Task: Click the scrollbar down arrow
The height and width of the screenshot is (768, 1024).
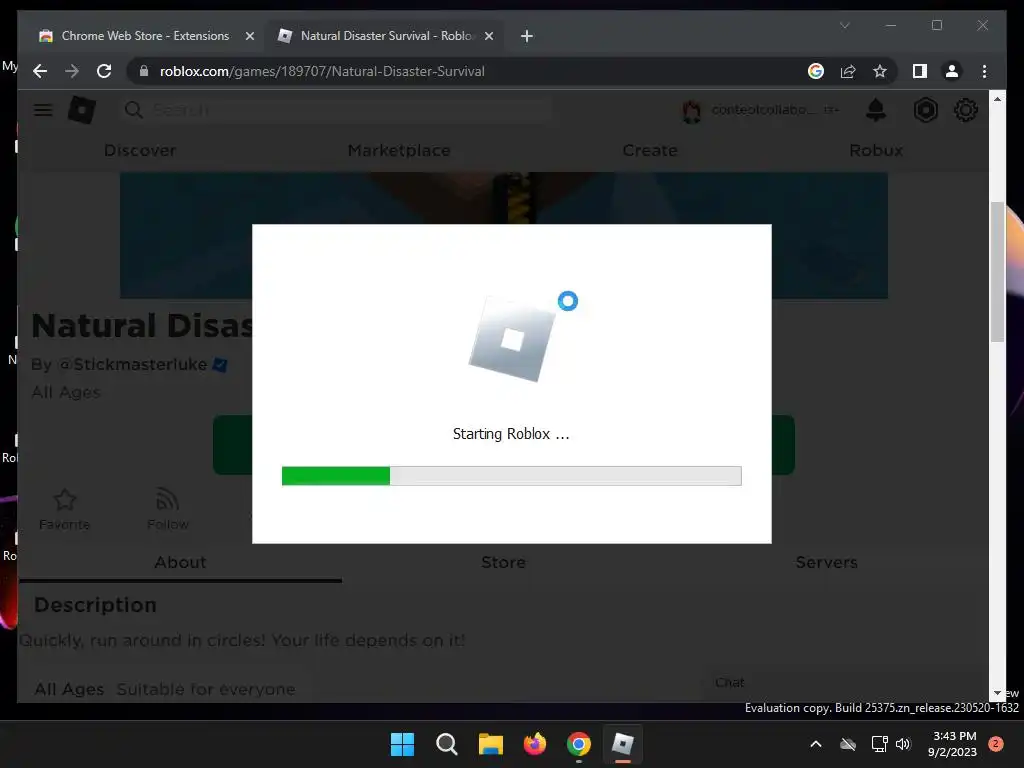Action: 997,693
